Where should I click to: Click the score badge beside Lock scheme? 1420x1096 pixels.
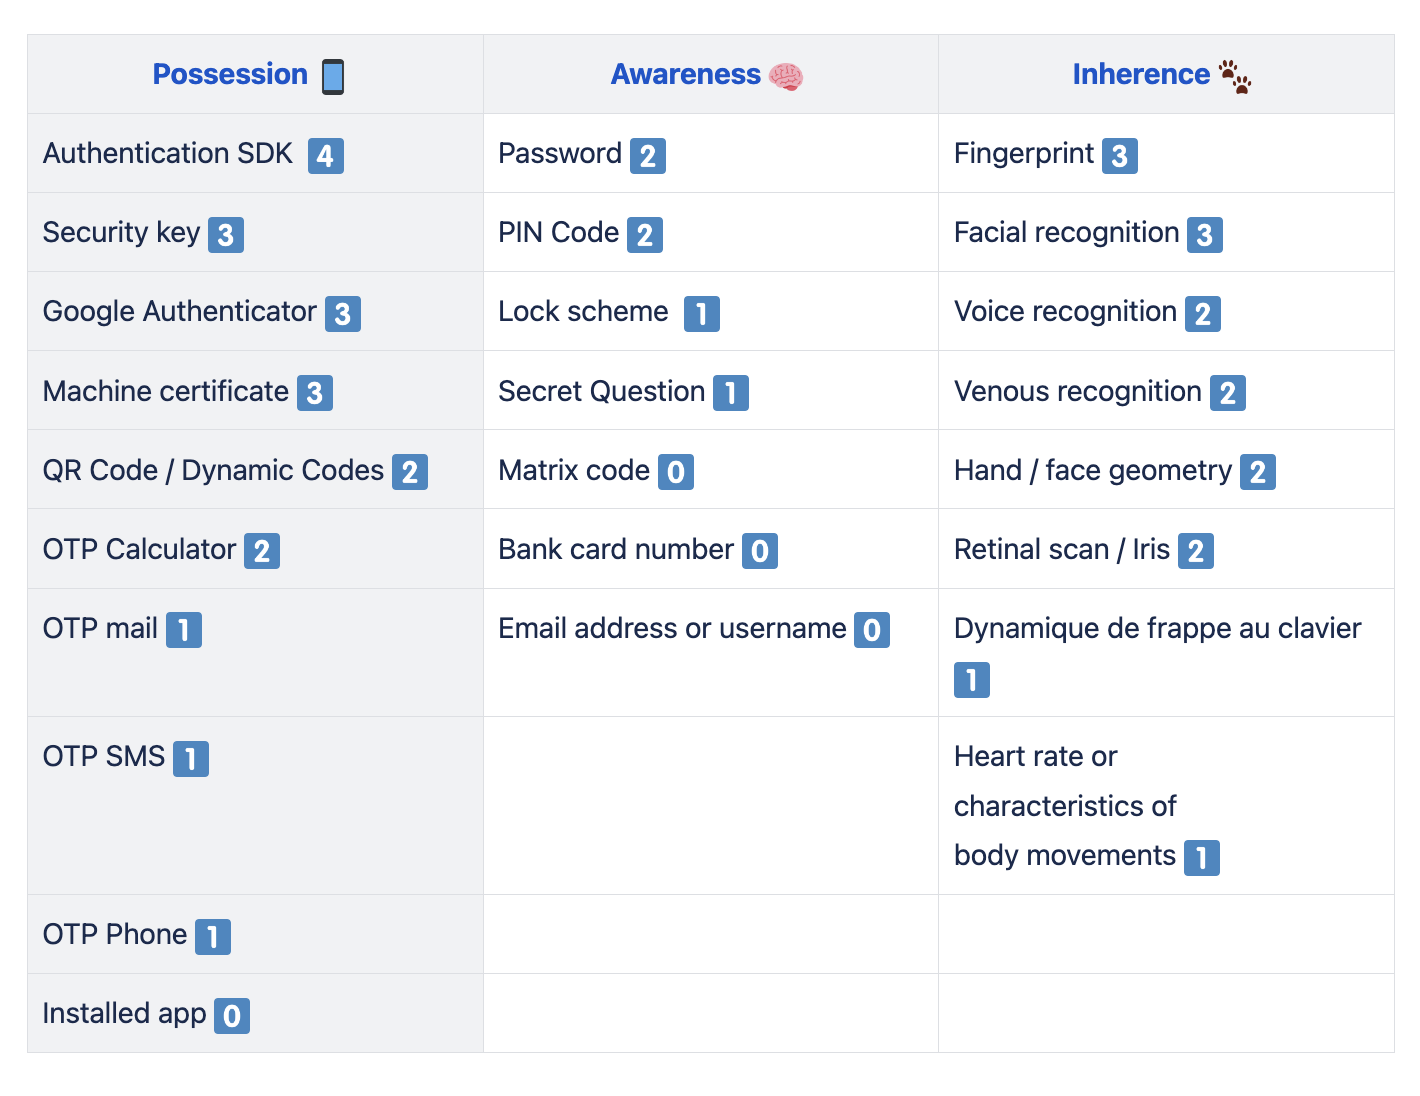click(x=702, y=314)
